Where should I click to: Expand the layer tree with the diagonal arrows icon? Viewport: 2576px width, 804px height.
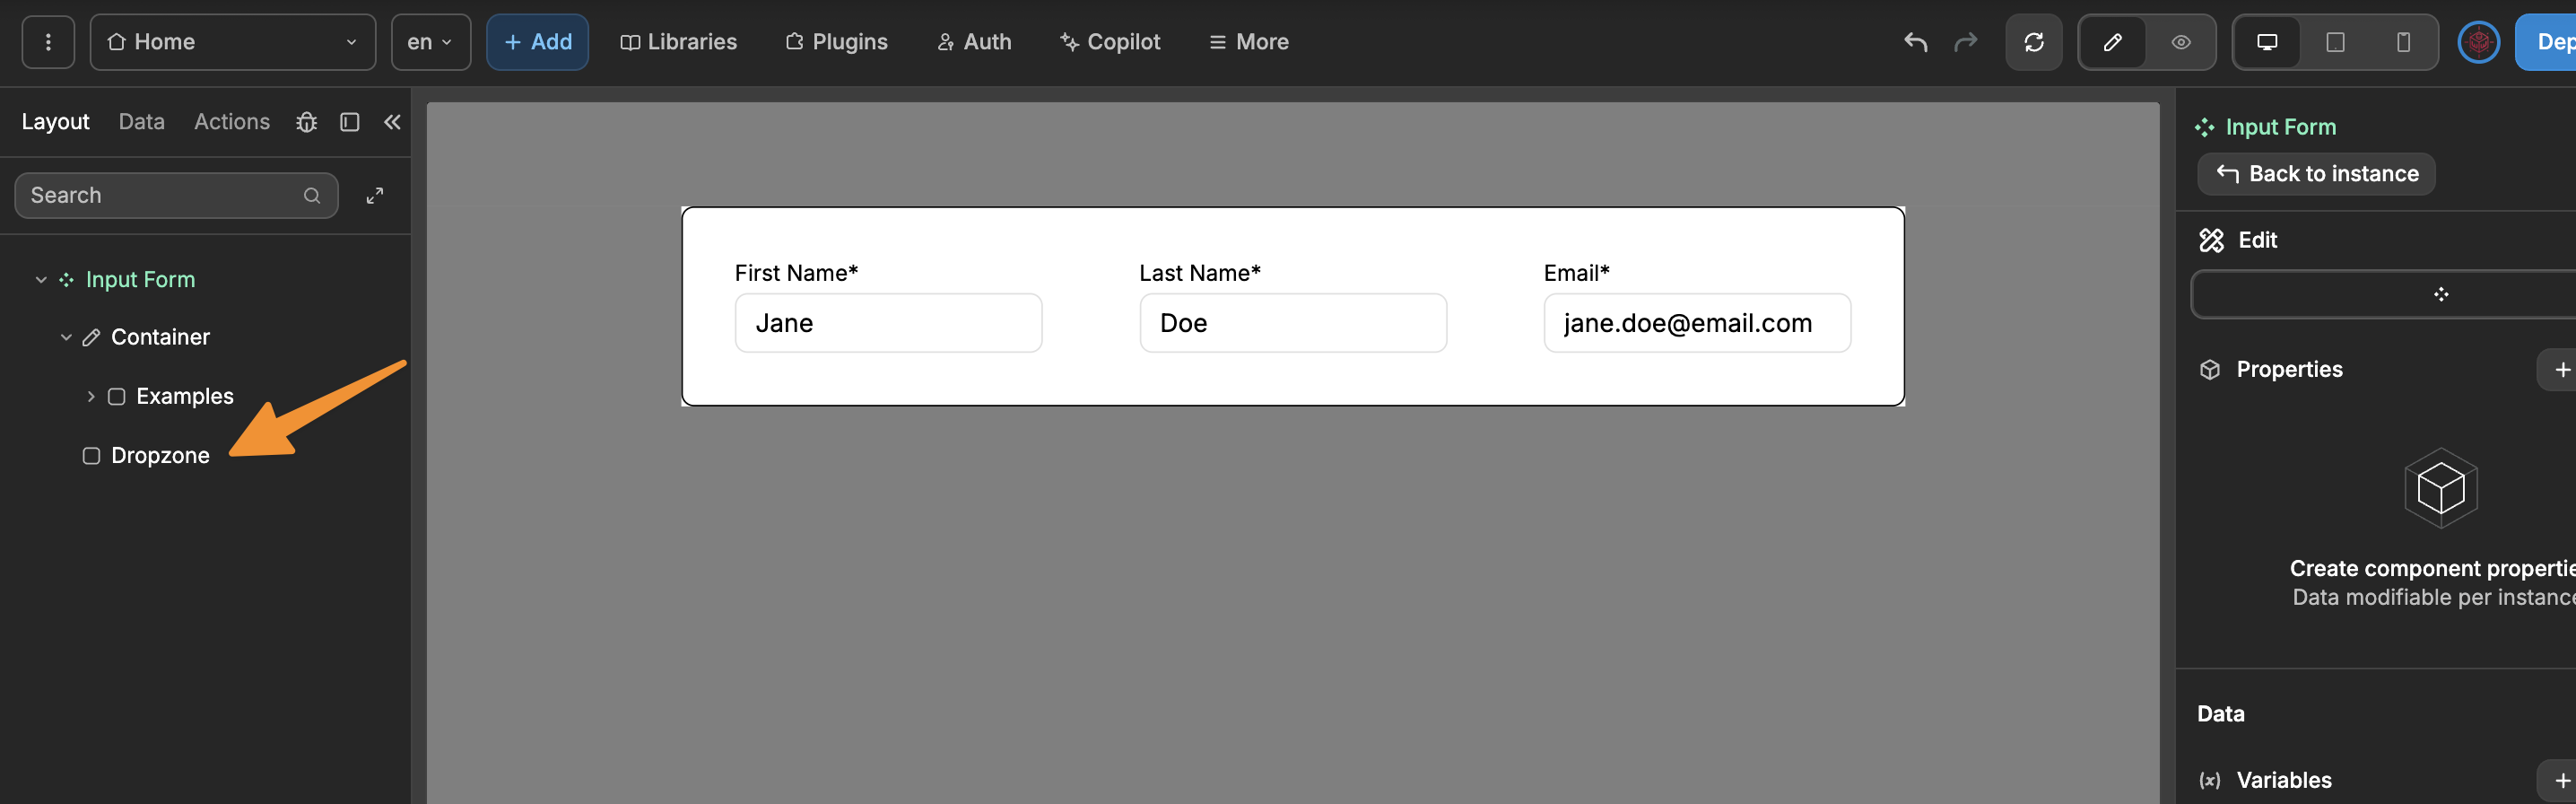click(x=375, y=195)
